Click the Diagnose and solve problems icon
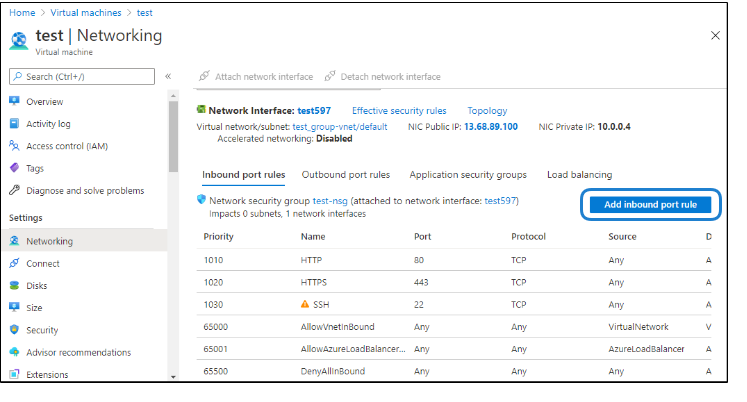The height and width of the screenshot is (402, 747). click(14, 190)
